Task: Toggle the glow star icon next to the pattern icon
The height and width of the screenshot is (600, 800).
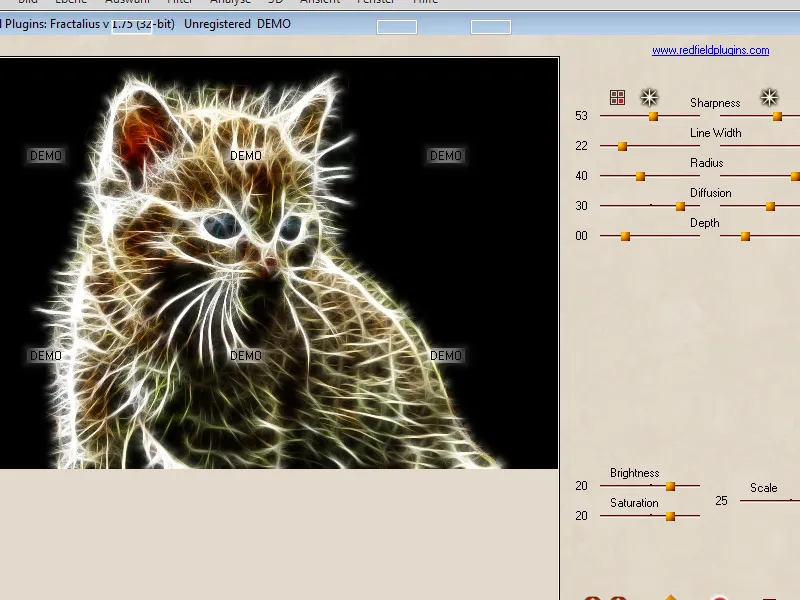Action: point(650,97)
